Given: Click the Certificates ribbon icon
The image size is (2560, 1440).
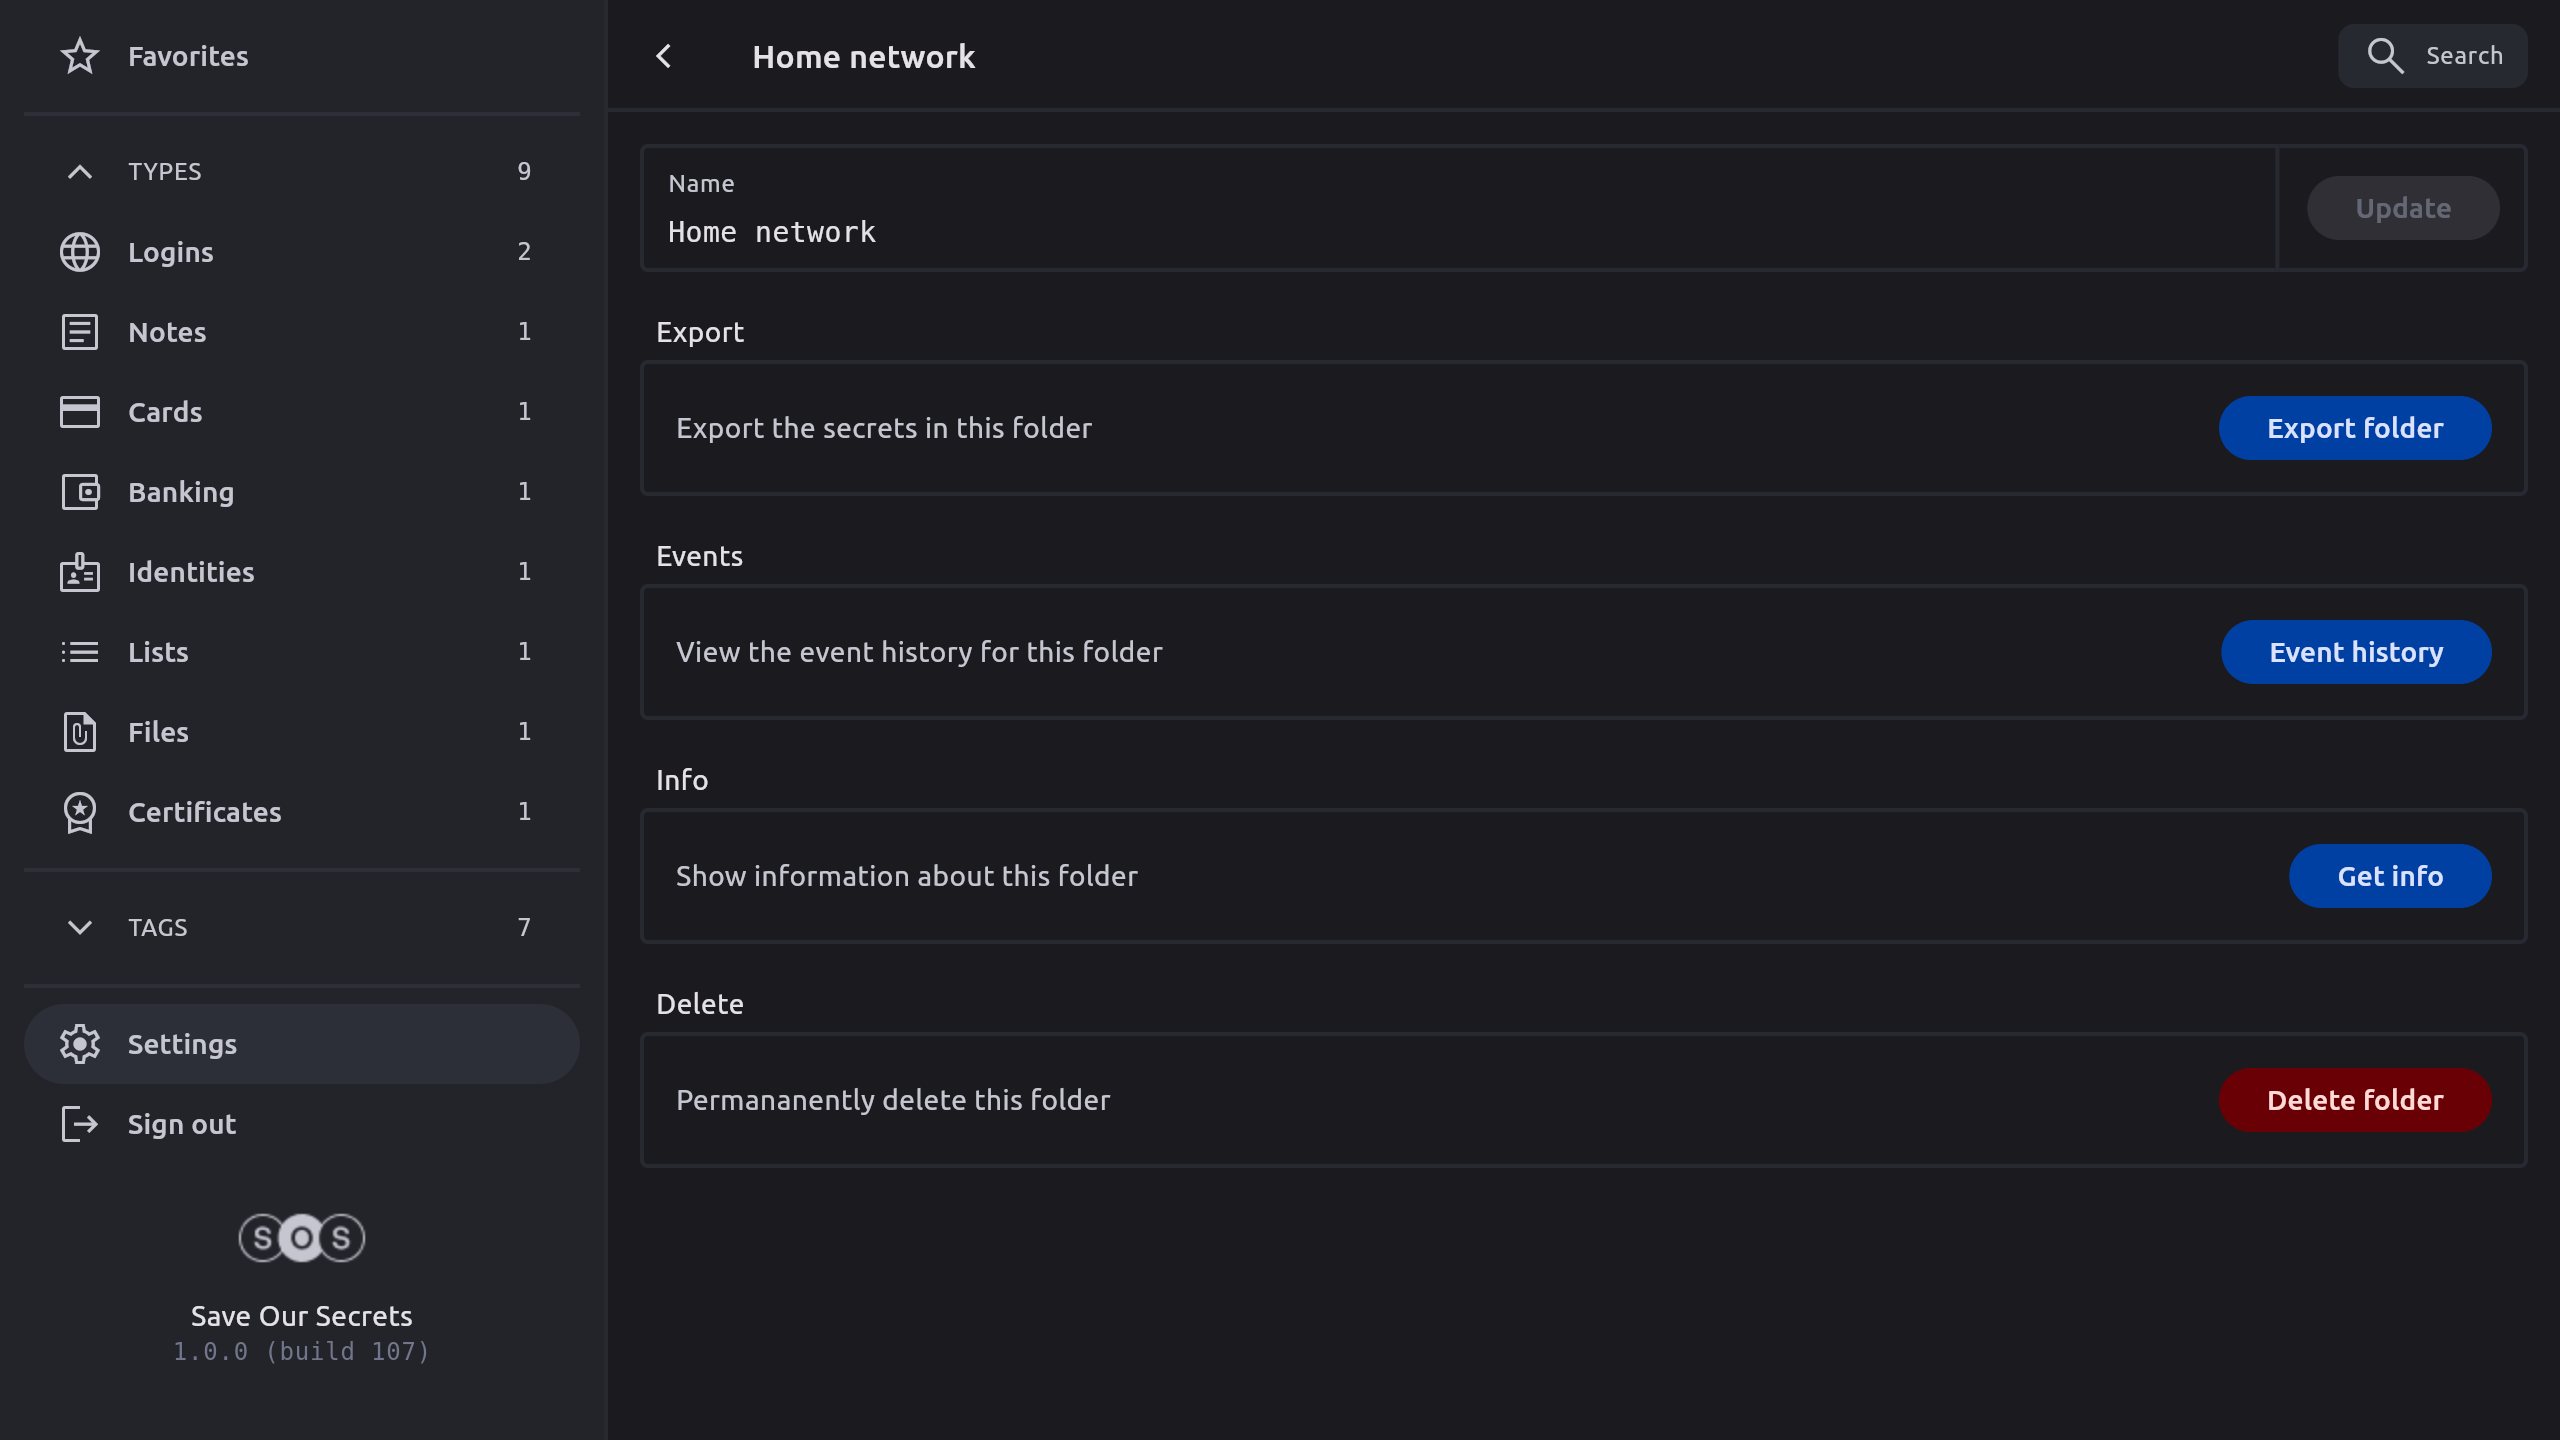Looking at the screenshot, I should coord(80,812).
